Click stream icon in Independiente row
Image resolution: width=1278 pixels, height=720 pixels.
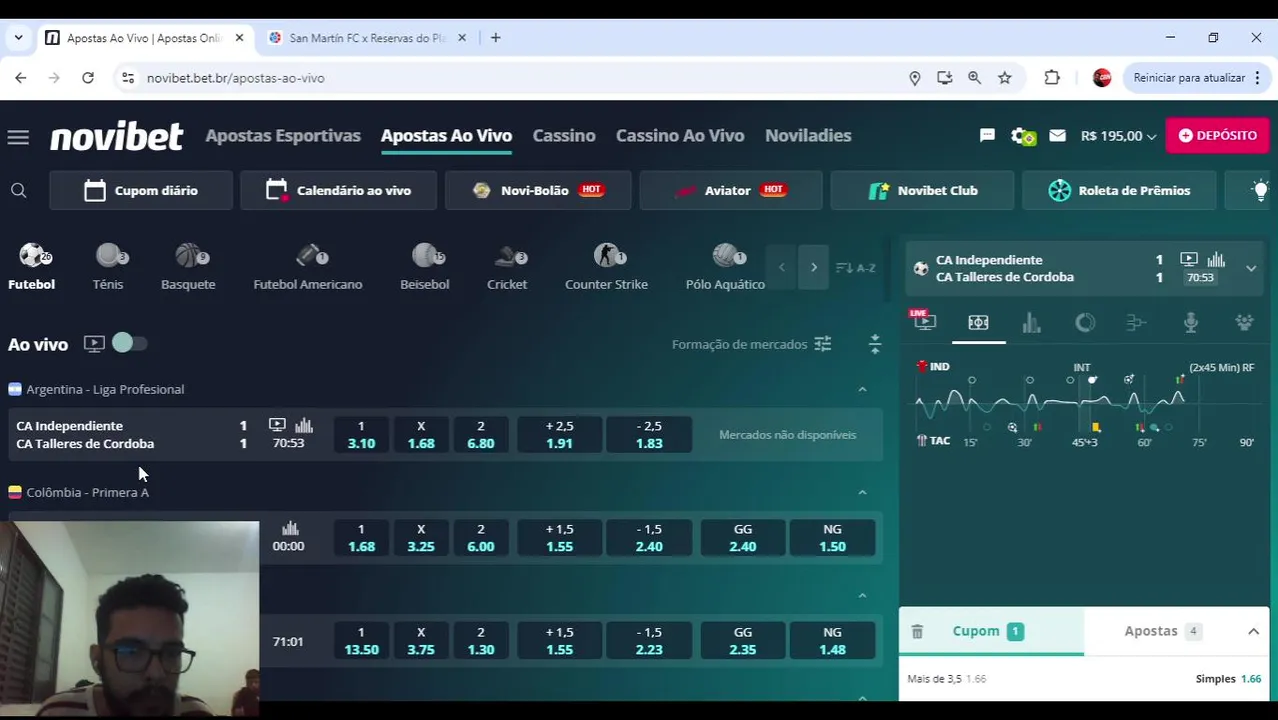[x=277, y=425]
